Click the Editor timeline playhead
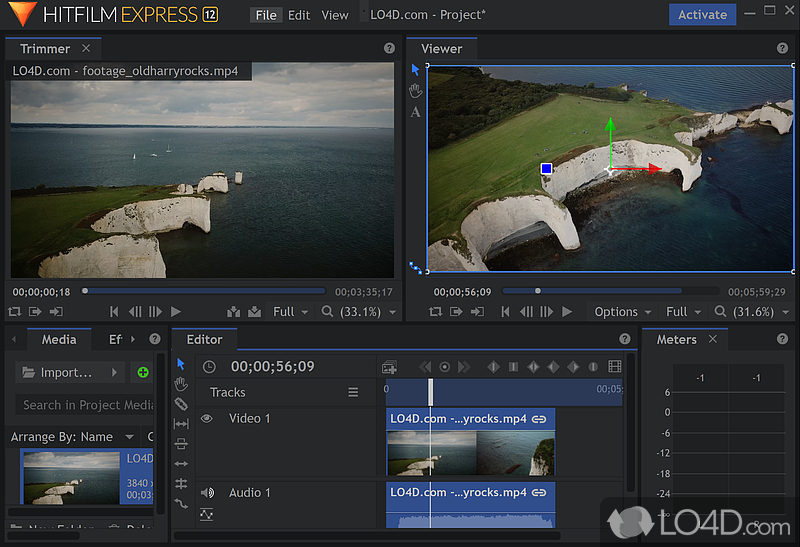Screen dimensions: 800x547 [431, 392]
